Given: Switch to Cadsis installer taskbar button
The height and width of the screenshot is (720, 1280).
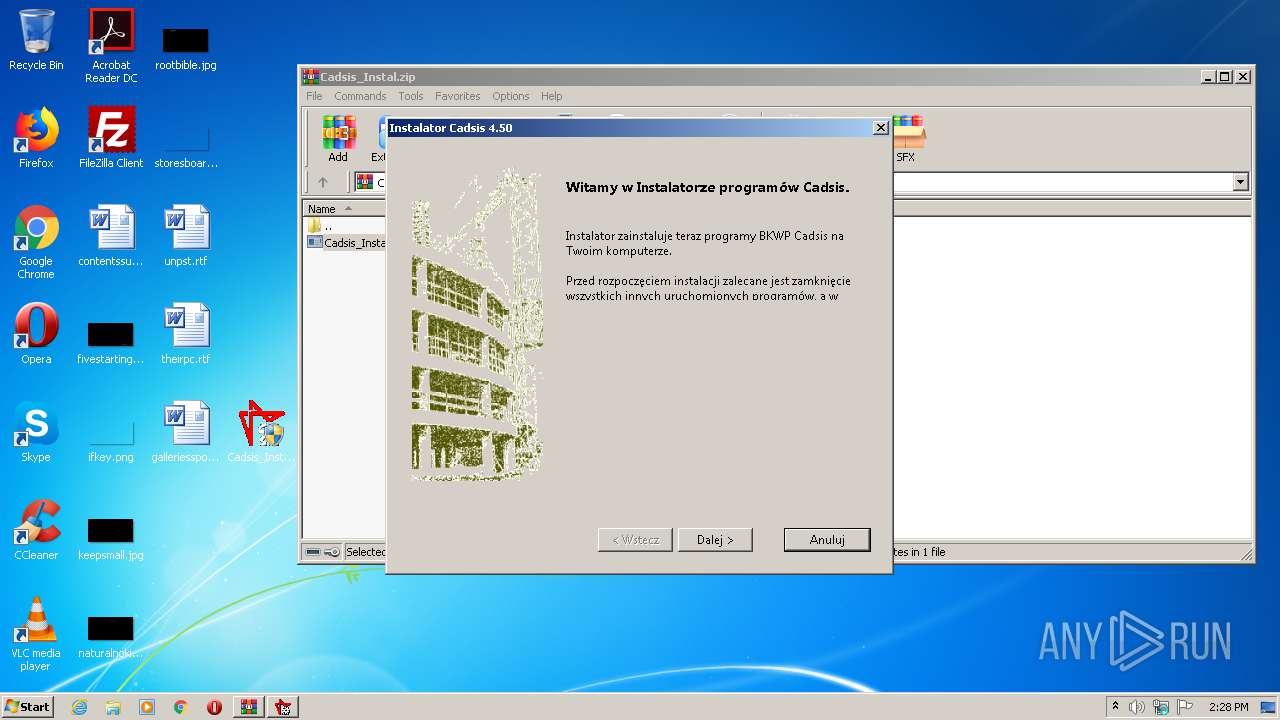Looking at the screenshot, I should tap(283, 707).
